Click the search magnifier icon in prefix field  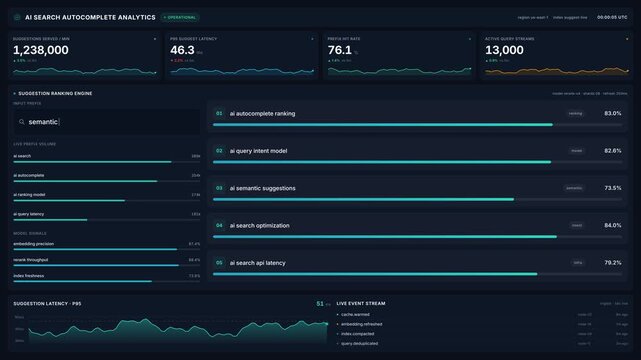(22, 122)
